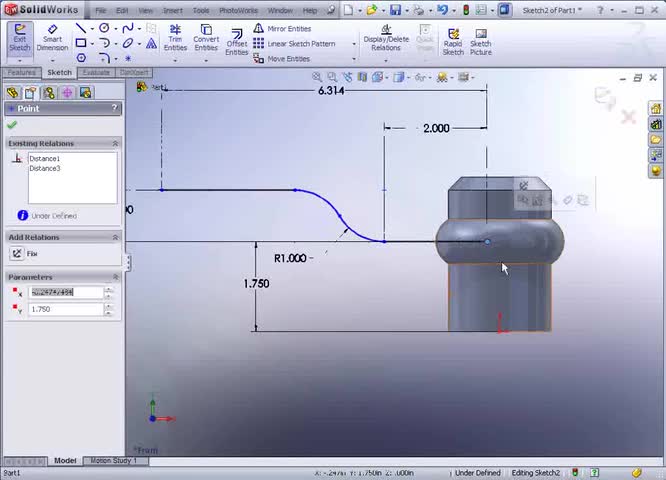
Task: Click Mirror Entities
Action: pyautogui.click(x=282, y=28)
